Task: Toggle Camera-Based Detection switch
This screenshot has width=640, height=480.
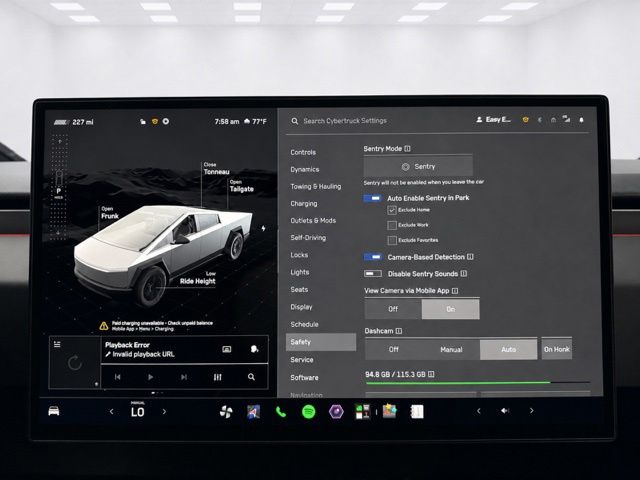Action: tap(373, 257)
